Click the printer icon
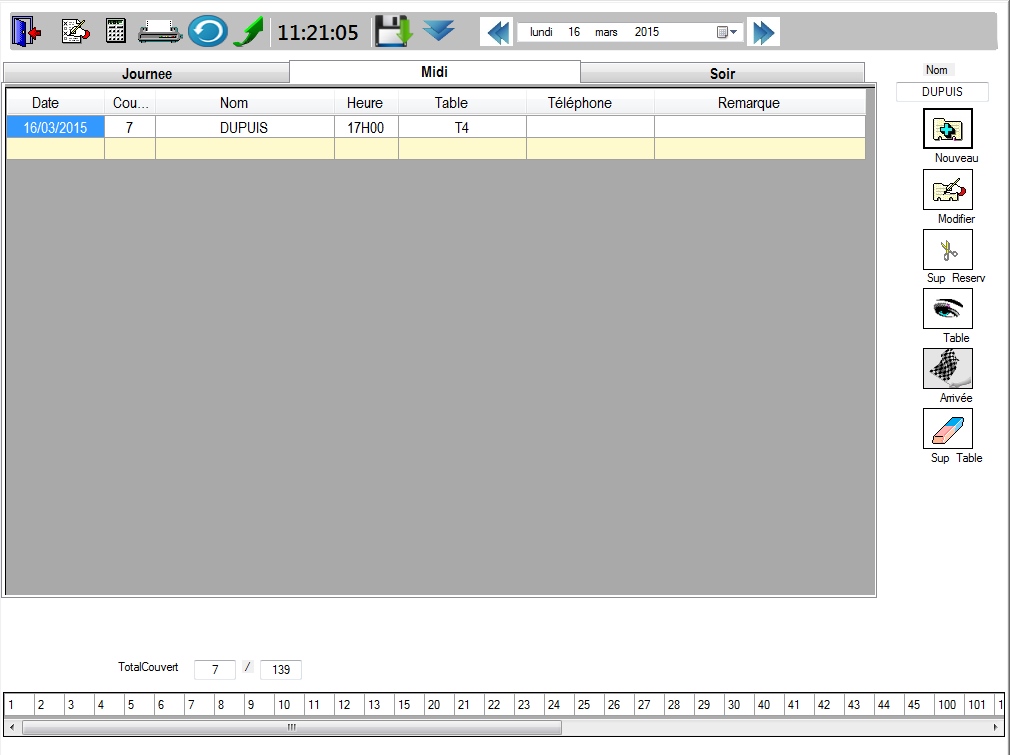Image resolution: width=1010 pixels, height=755 pixels. click(160, 32)
